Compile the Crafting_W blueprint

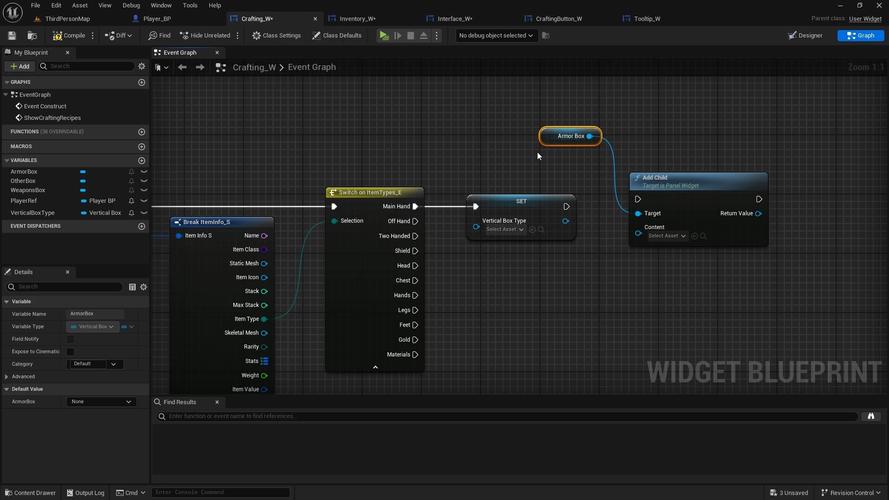(69, 35)
